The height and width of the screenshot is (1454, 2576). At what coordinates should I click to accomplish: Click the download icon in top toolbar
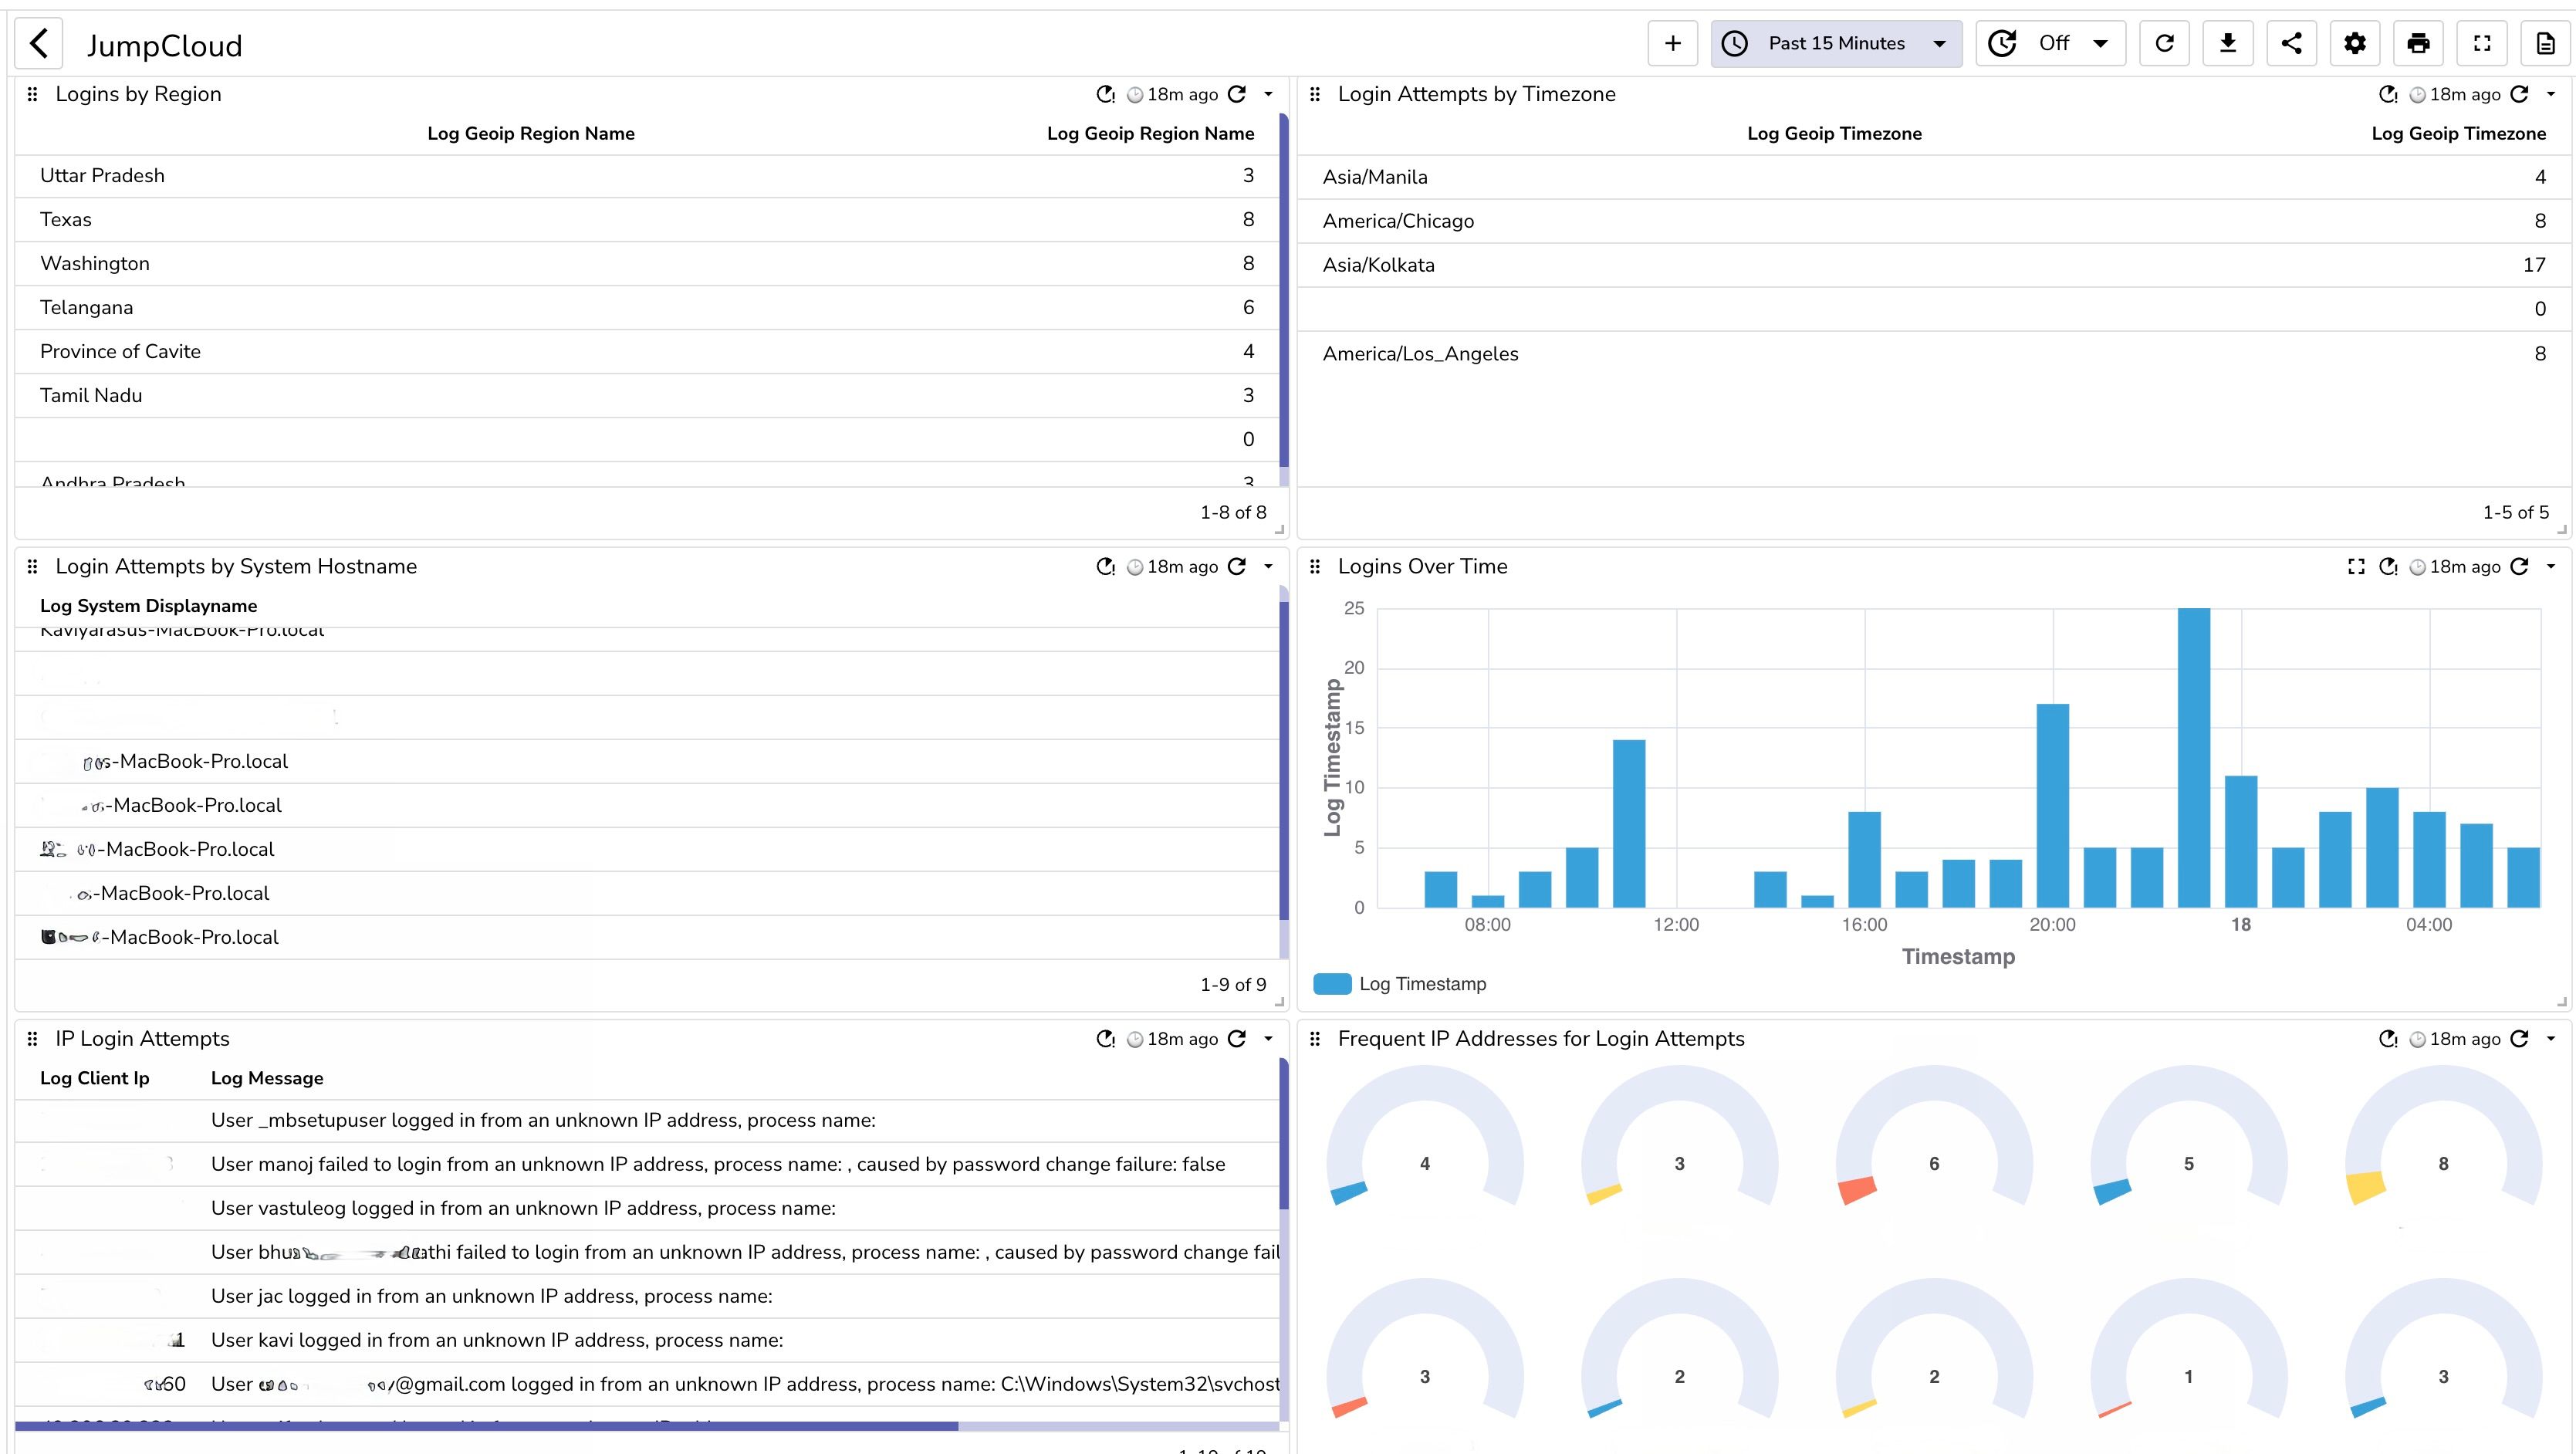coord(2227,43)
